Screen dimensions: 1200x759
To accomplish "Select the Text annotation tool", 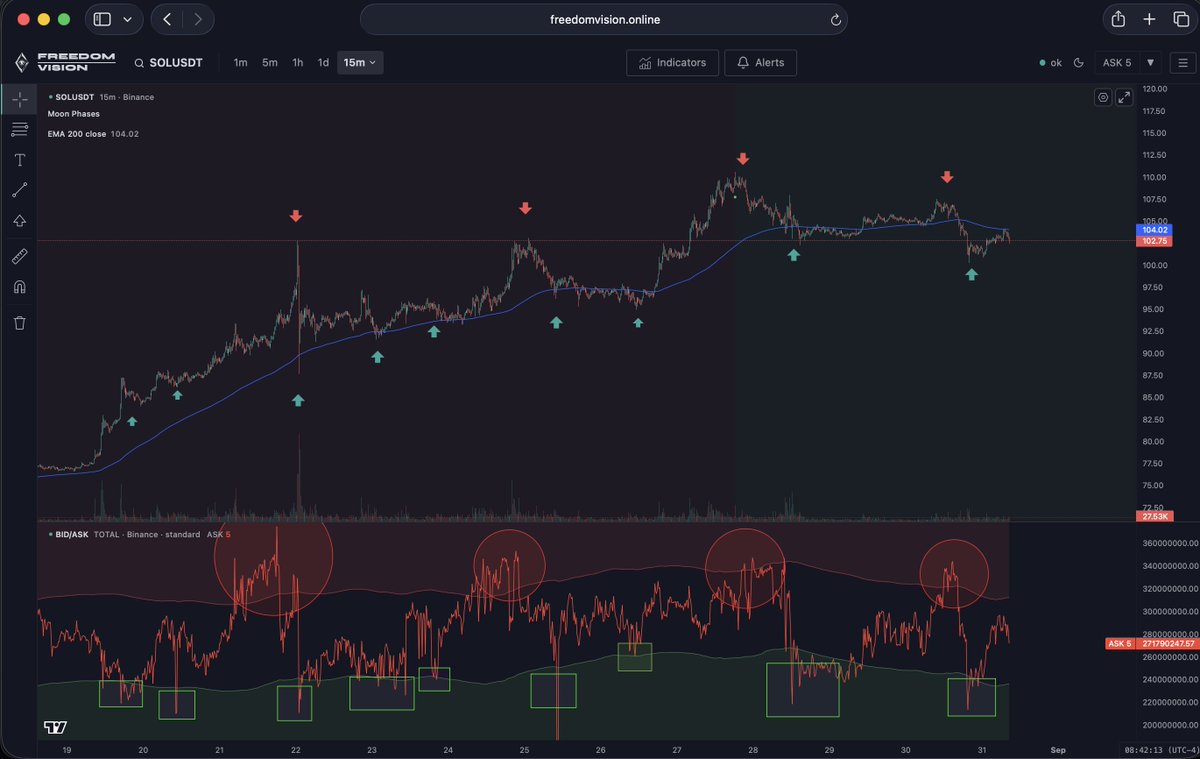I will pos(19,160).
